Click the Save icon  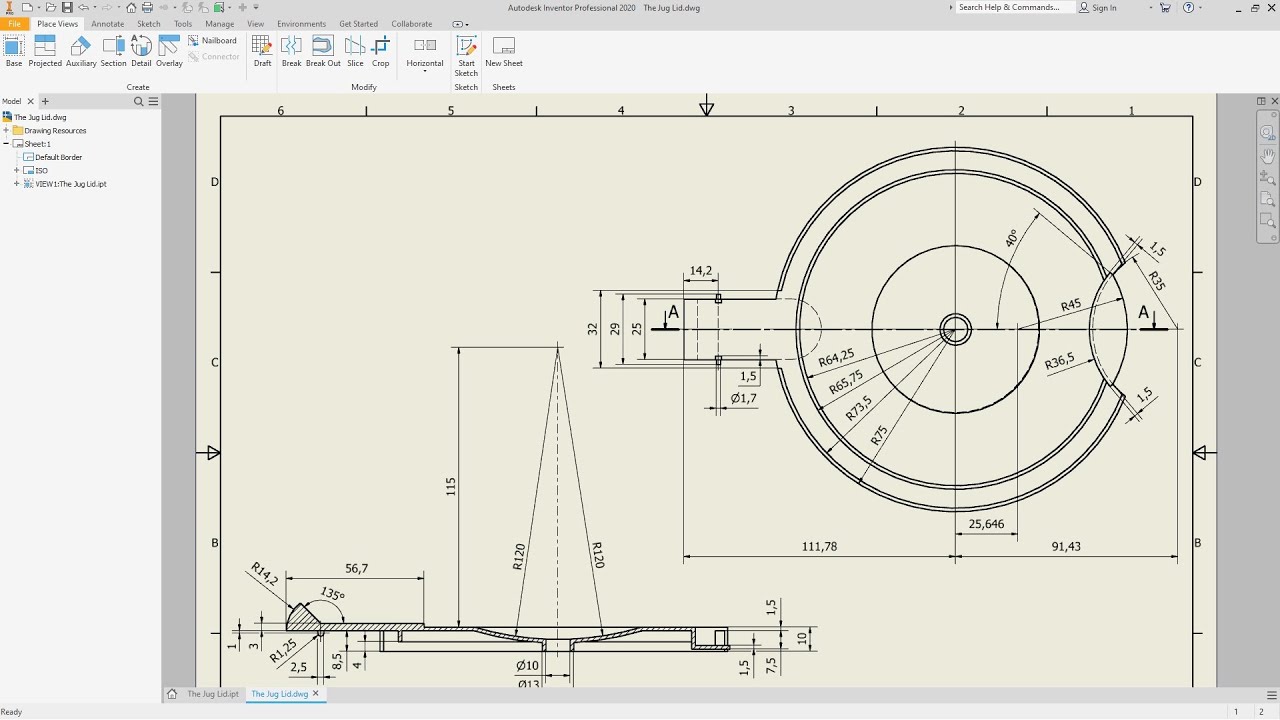pyautogui.click(x=67, y=7)
